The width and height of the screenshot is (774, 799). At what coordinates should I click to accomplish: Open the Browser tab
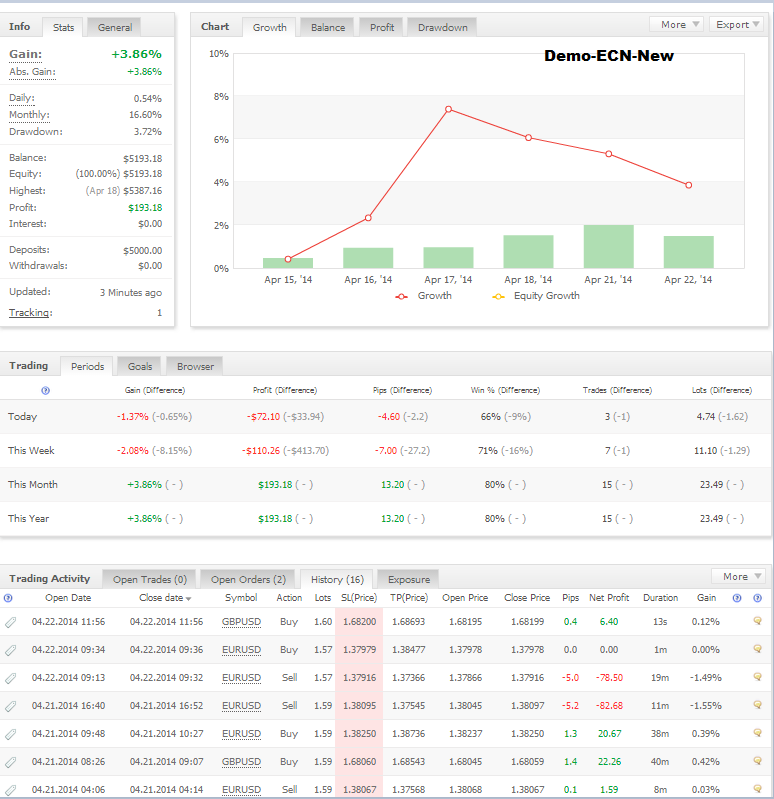pos(195,366)
